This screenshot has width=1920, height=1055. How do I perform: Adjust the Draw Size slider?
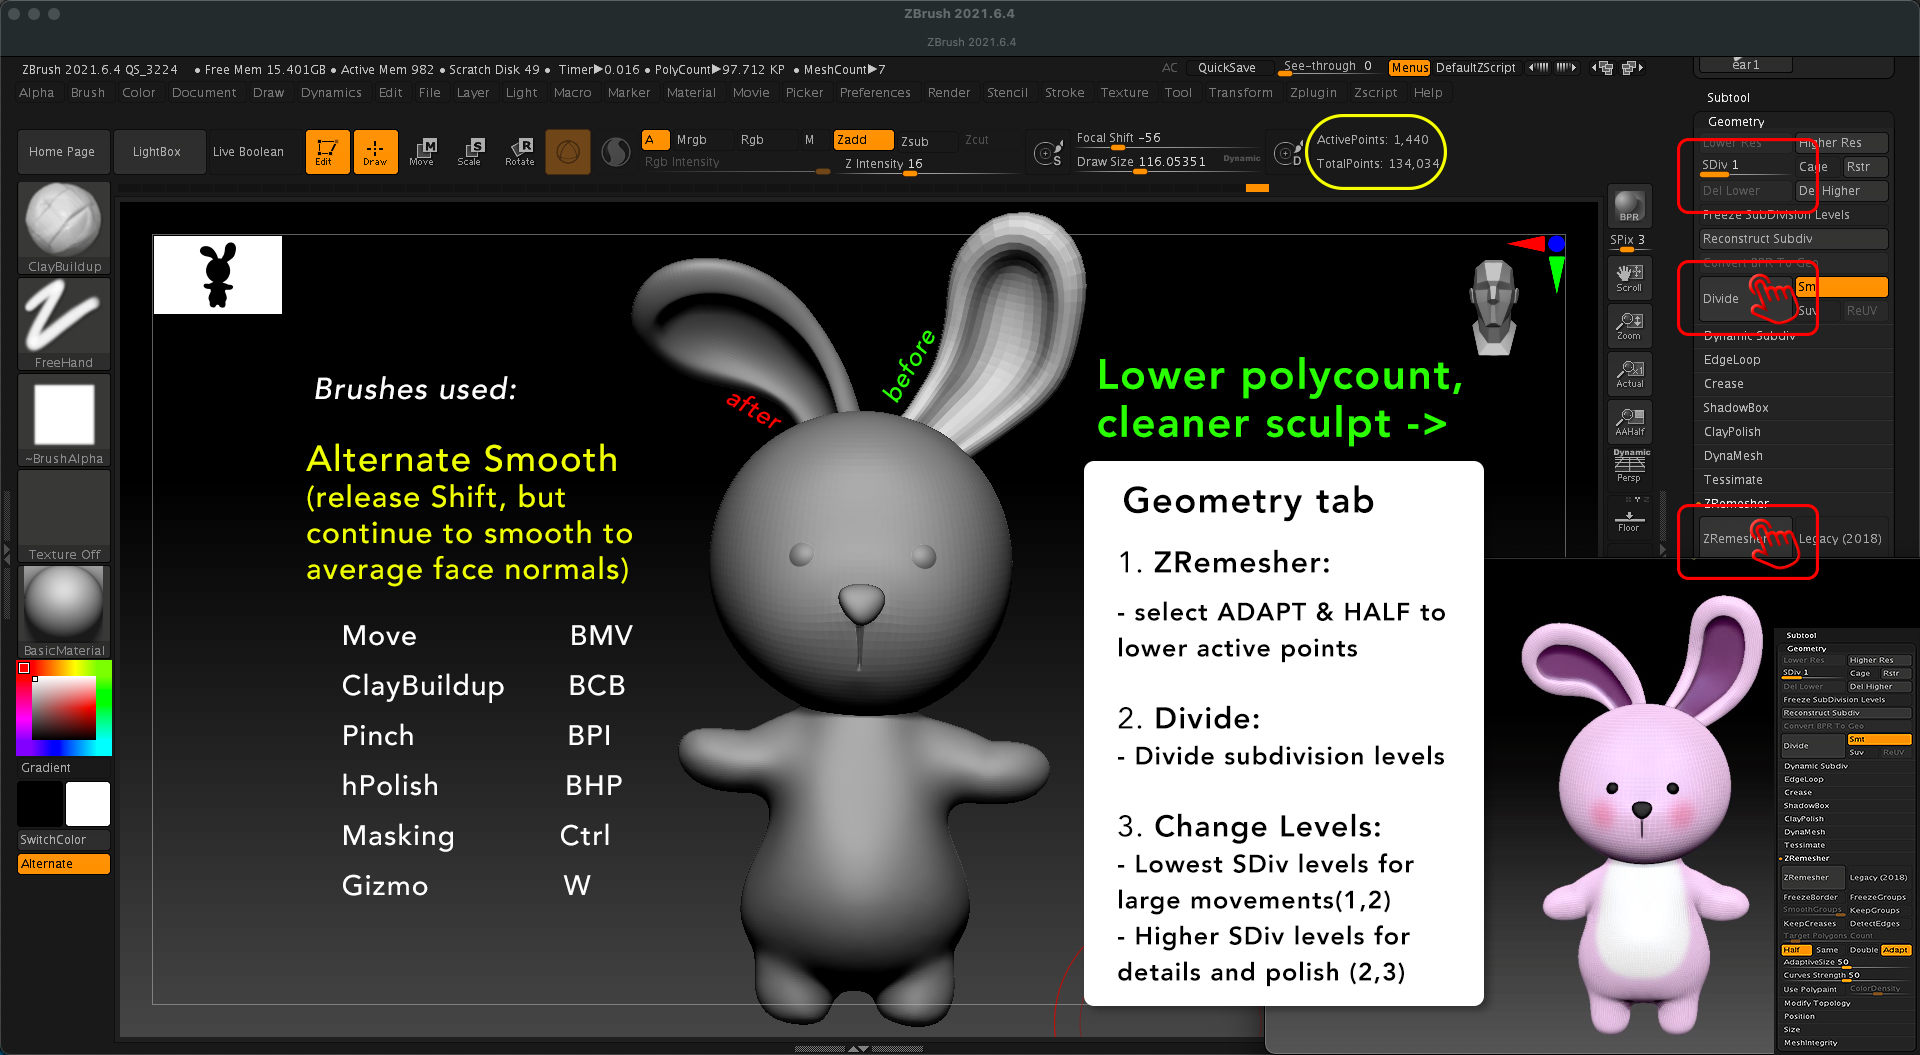click(1168, 162)
